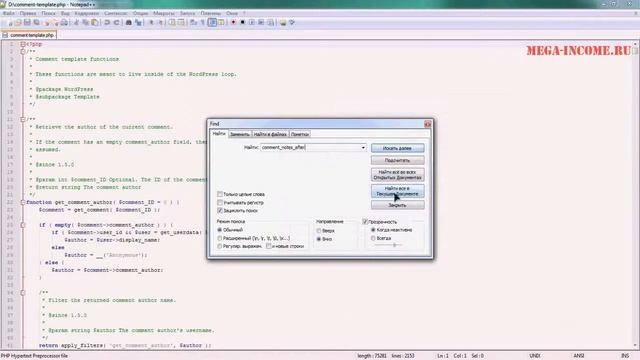Switch to 'Найти в файлах' tab
Viewport: 640px width, 360px height.
270,134
